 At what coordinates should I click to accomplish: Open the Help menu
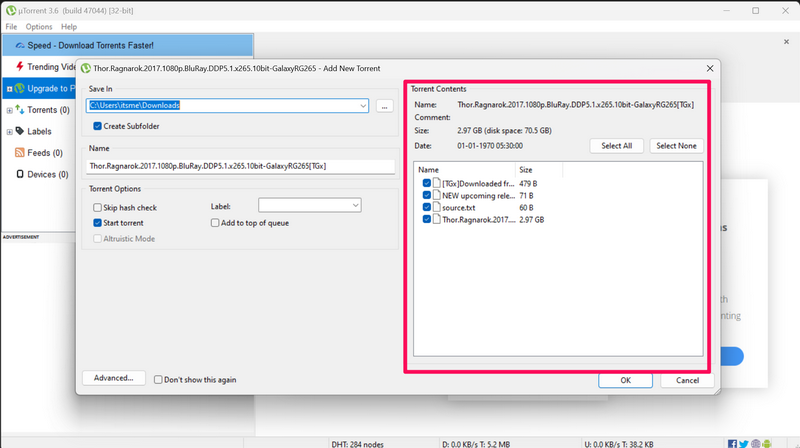[x=68, y=26]
